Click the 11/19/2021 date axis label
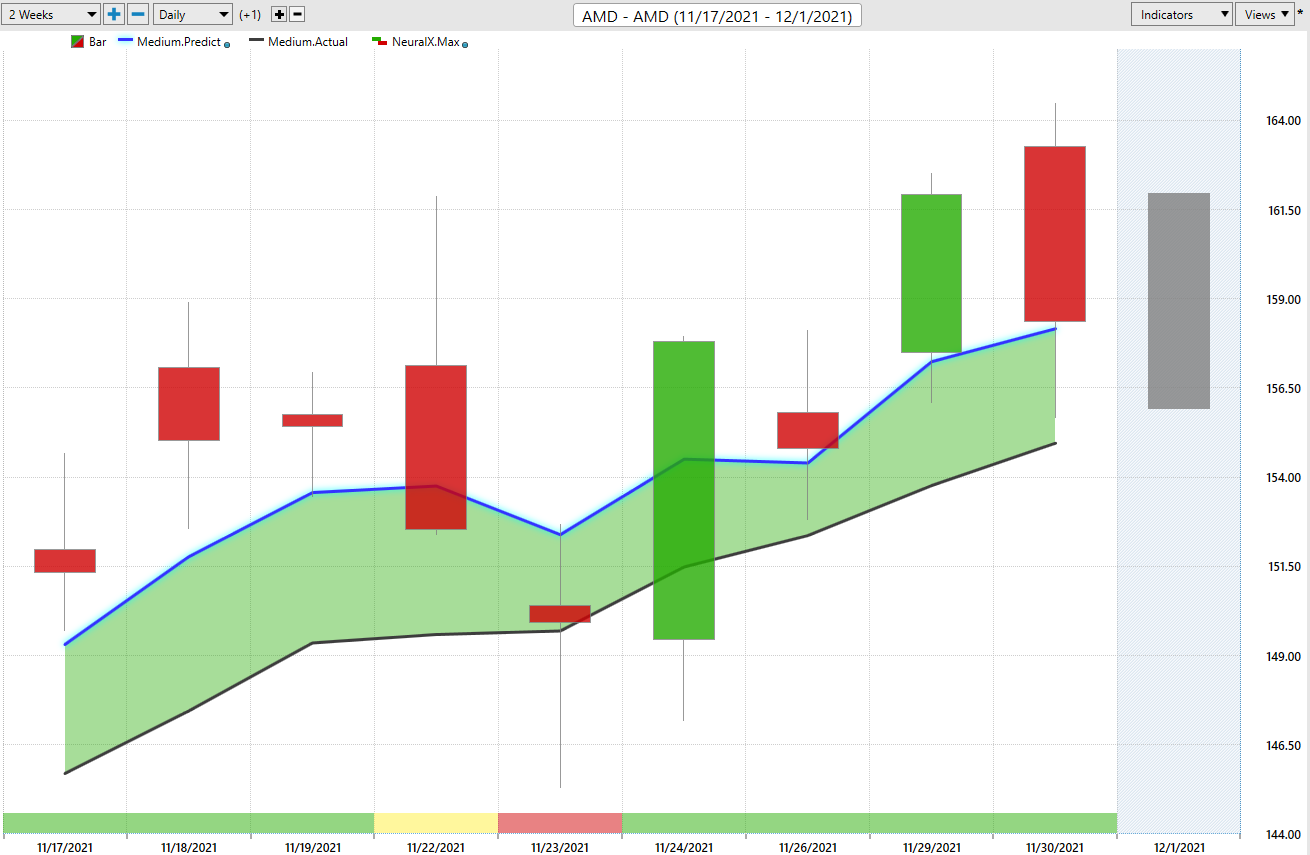The image size is (1310, 855). click(x=312, y=847)
